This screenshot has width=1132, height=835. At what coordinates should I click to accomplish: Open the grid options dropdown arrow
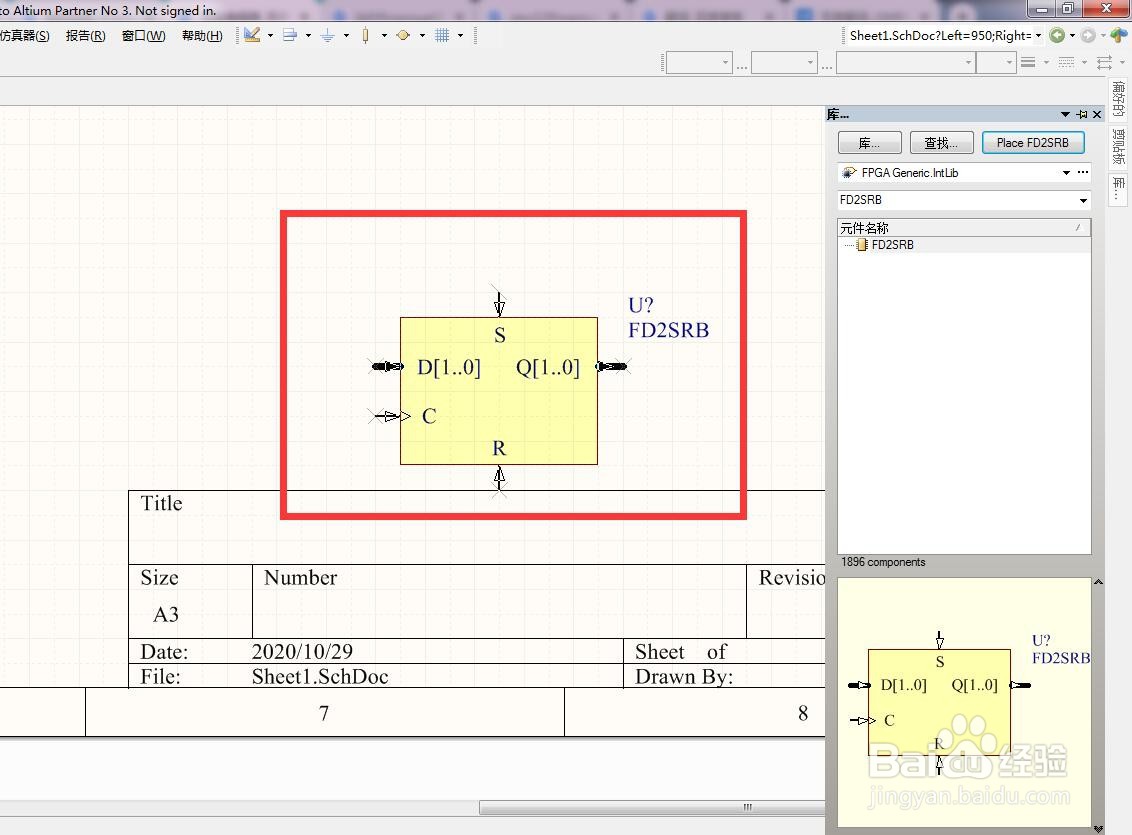461,35
